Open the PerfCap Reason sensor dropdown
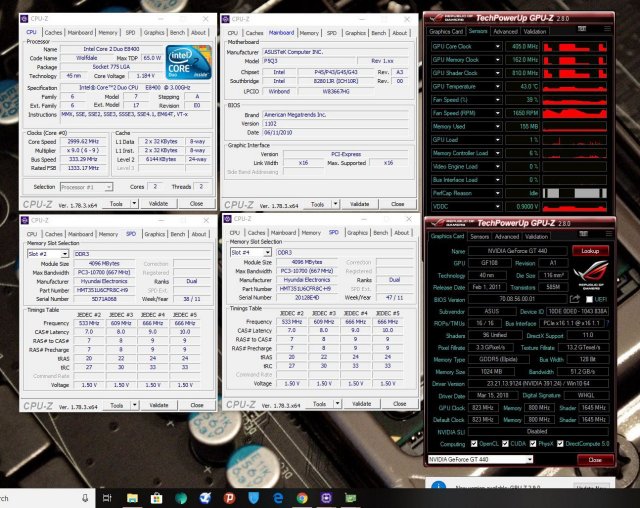 click(x=498, y=193)
